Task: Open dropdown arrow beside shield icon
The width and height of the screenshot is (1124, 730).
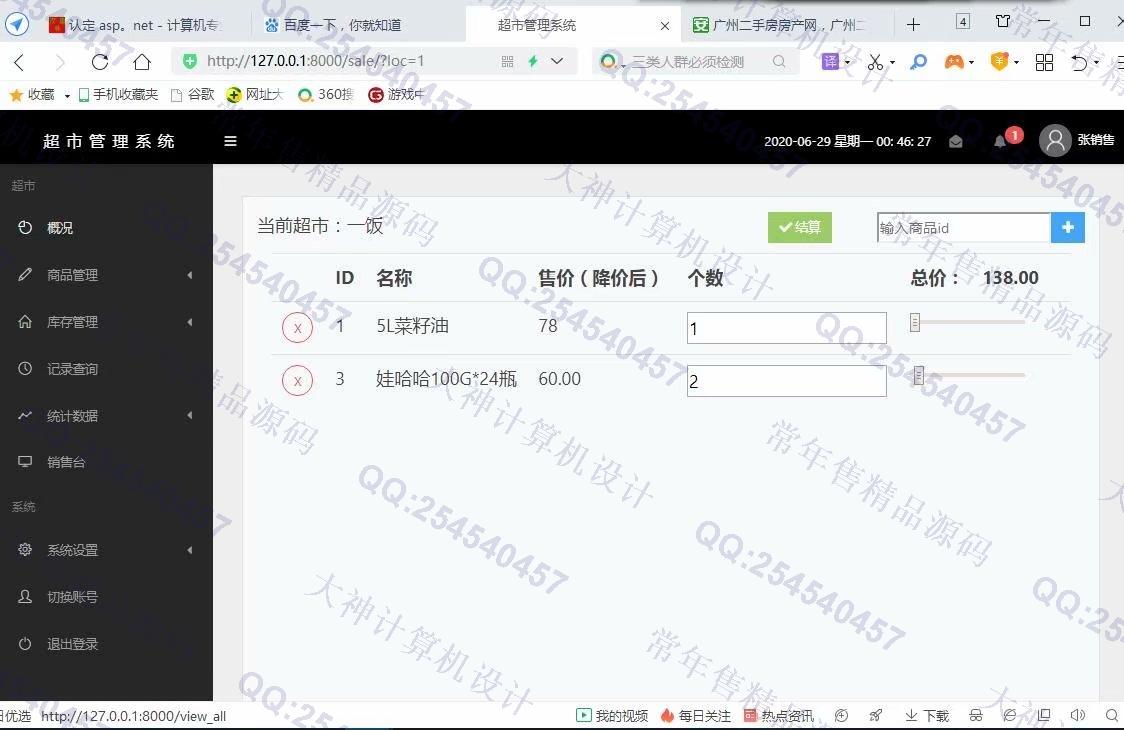Action: [1016, 62]
